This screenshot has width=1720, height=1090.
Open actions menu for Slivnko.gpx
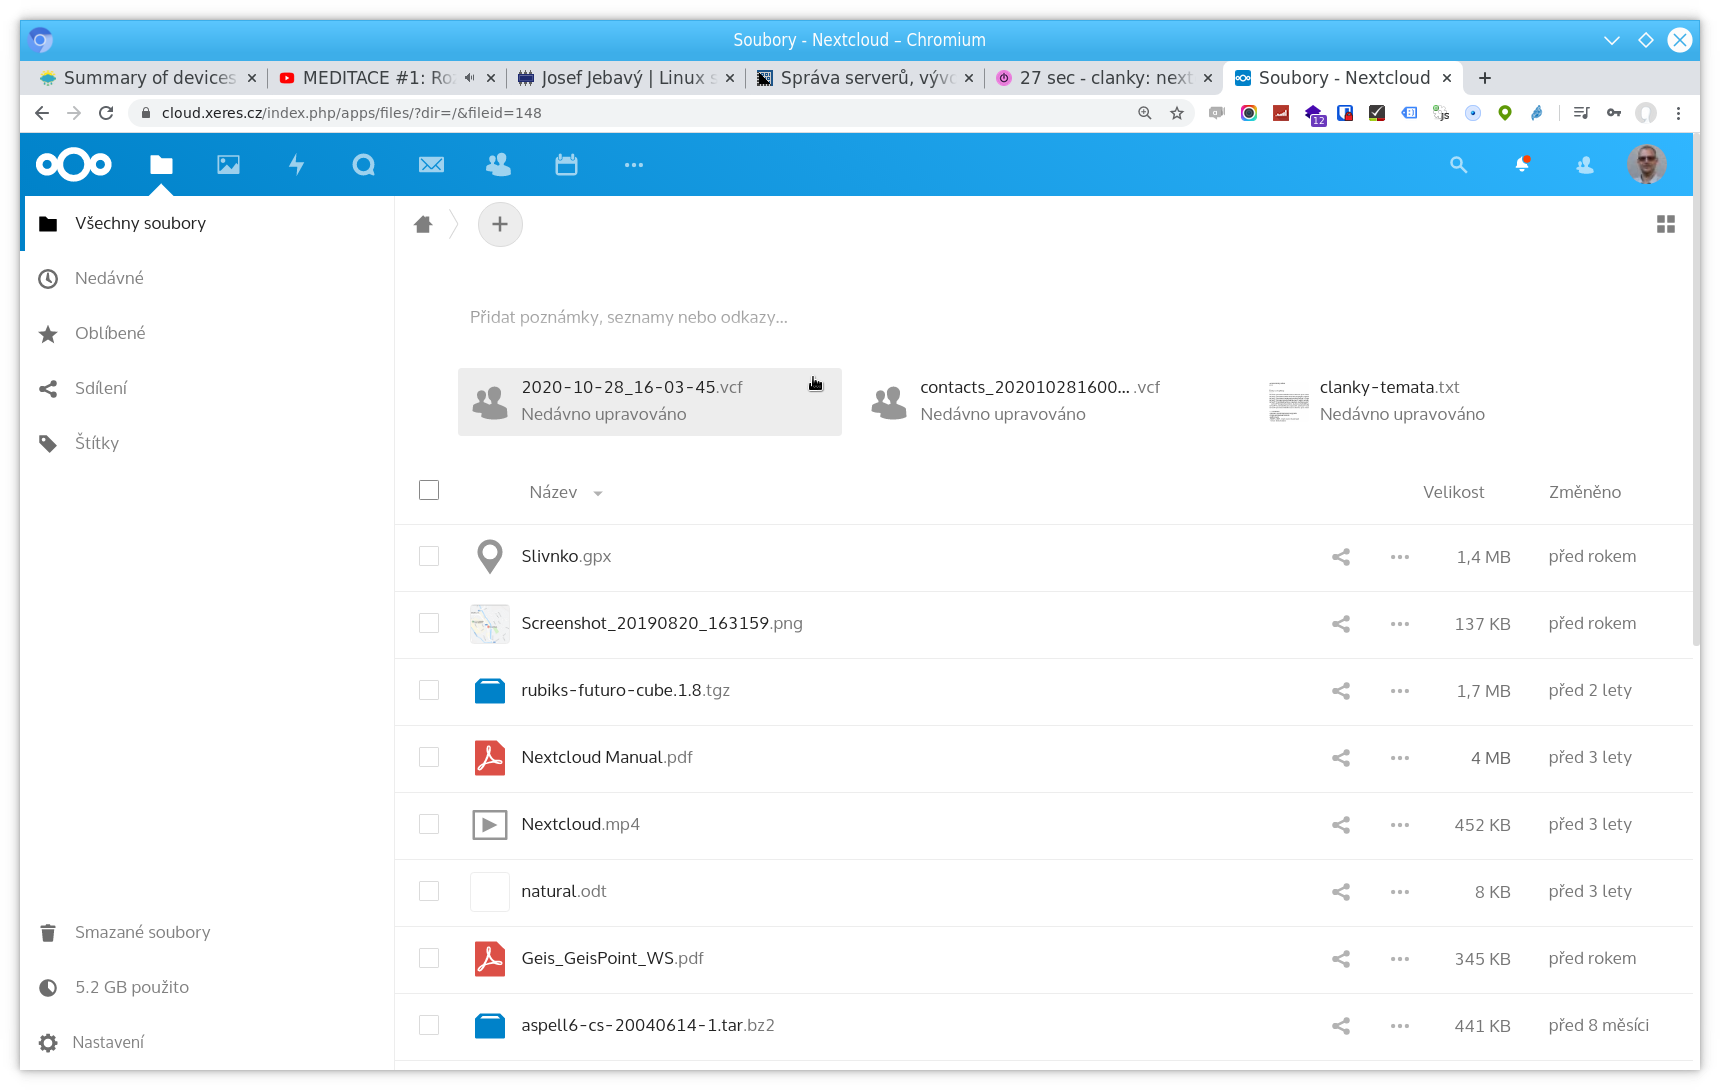(1400, 557)
